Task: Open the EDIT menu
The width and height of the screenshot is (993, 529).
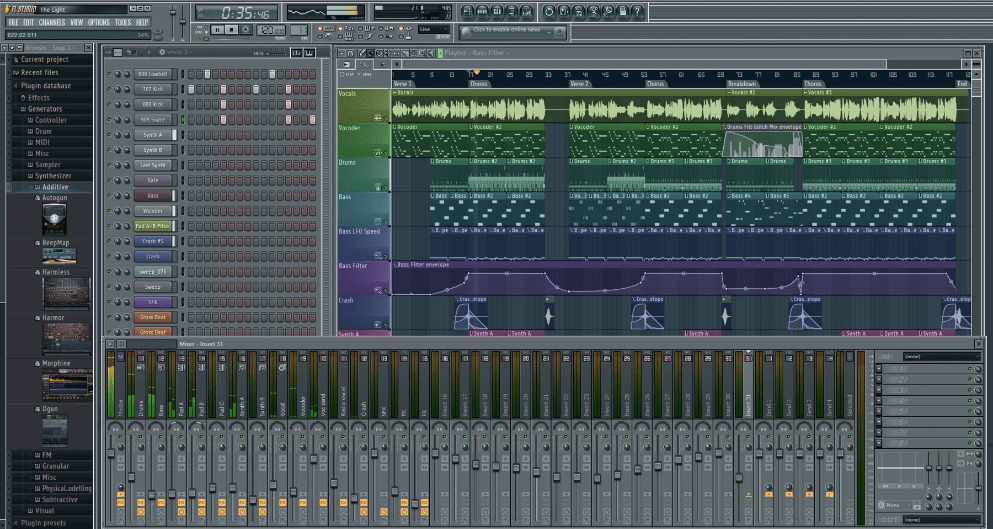Action: [x=28, y=22]
